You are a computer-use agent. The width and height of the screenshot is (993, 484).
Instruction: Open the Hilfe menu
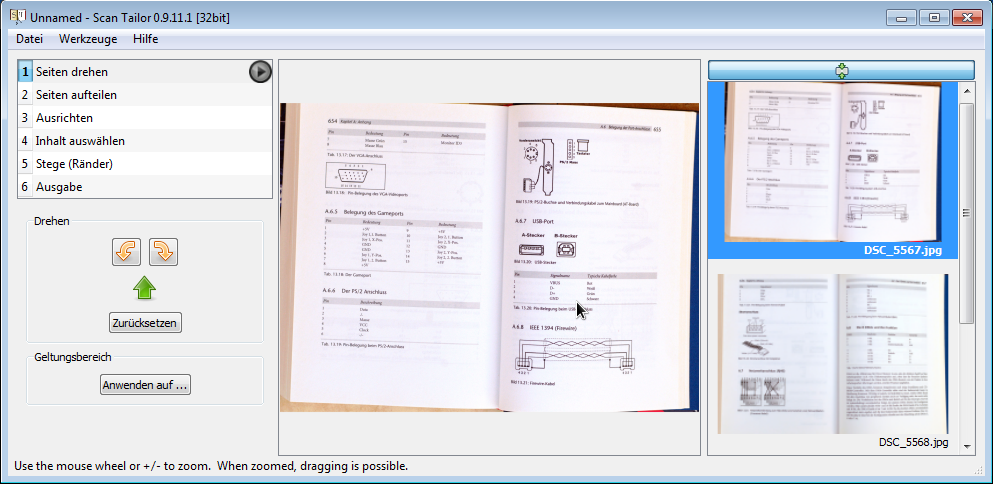click(x=146, y=39)
